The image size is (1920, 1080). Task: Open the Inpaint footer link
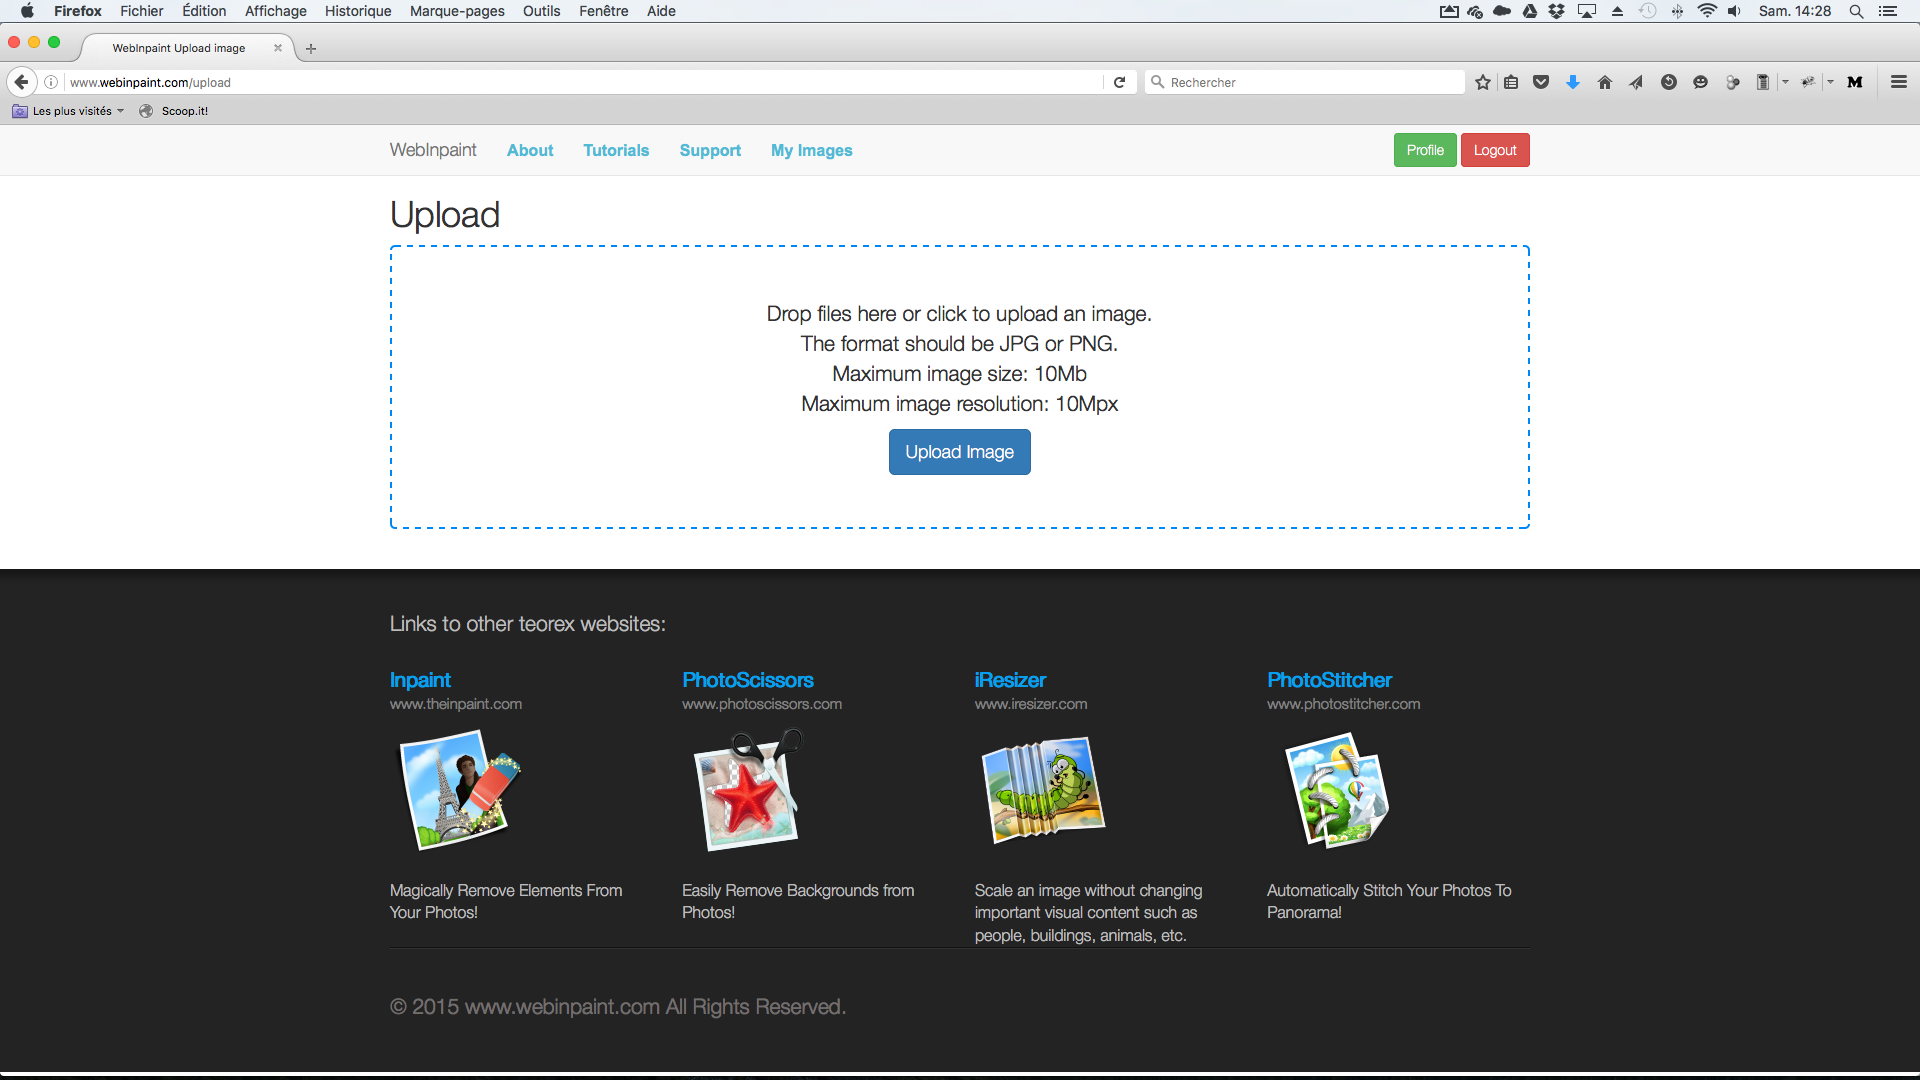(420, 680)
